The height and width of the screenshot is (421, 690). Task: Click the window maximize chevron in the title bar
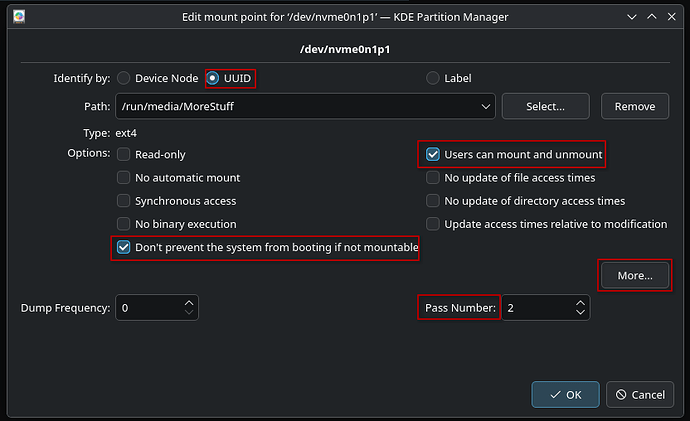click(652, 17)
